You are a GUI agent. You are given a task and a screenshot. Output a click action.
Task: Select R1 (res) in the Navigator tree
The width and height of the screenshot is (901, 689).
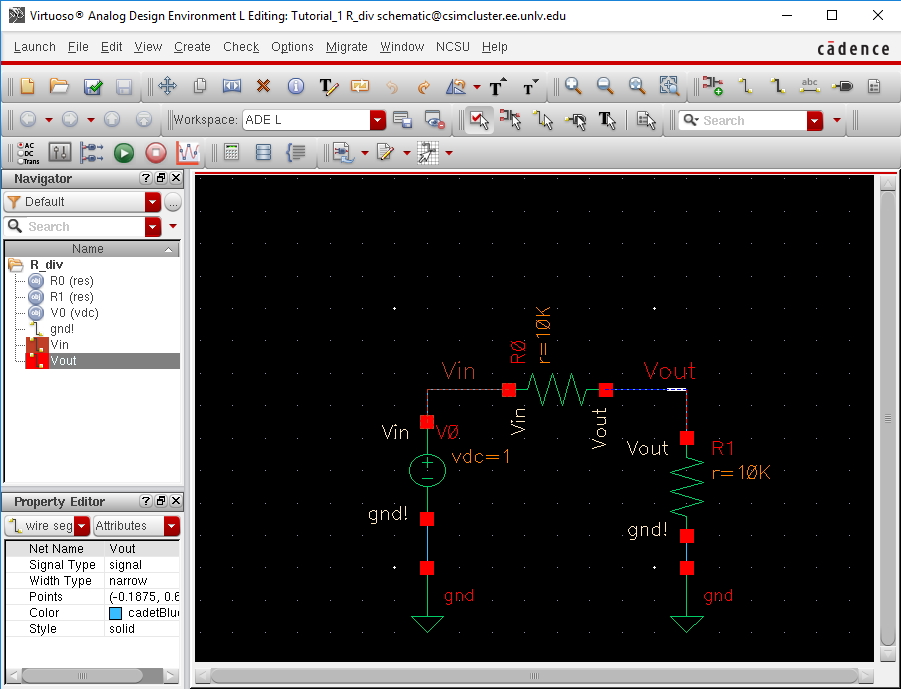[71, 297]
